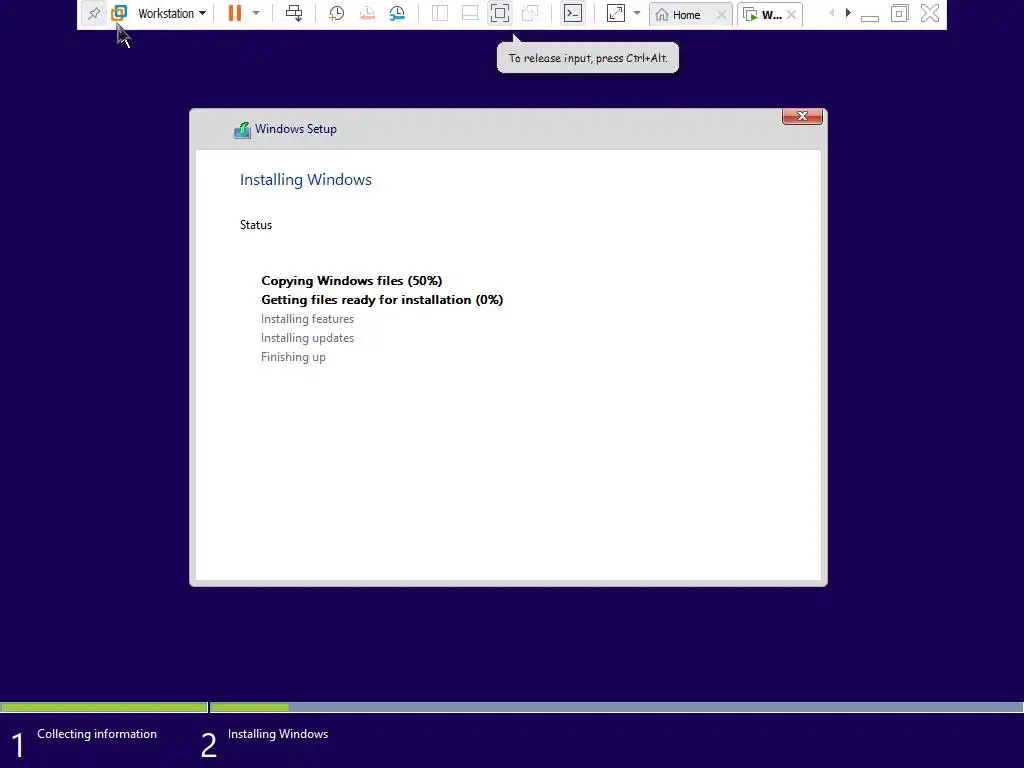Close the VMware Workstation window
The height and width of the screenshot is (768, 1024).
930,13
